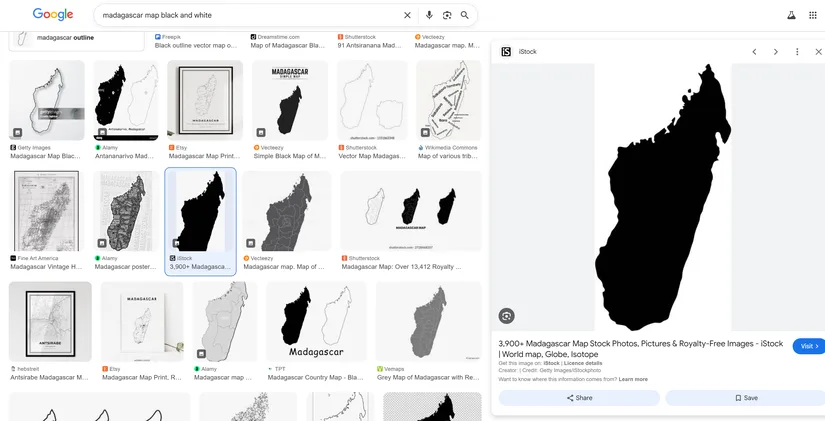
Task: Click 'Simple Black Map of M...' caption
Action: pos(290,156)
